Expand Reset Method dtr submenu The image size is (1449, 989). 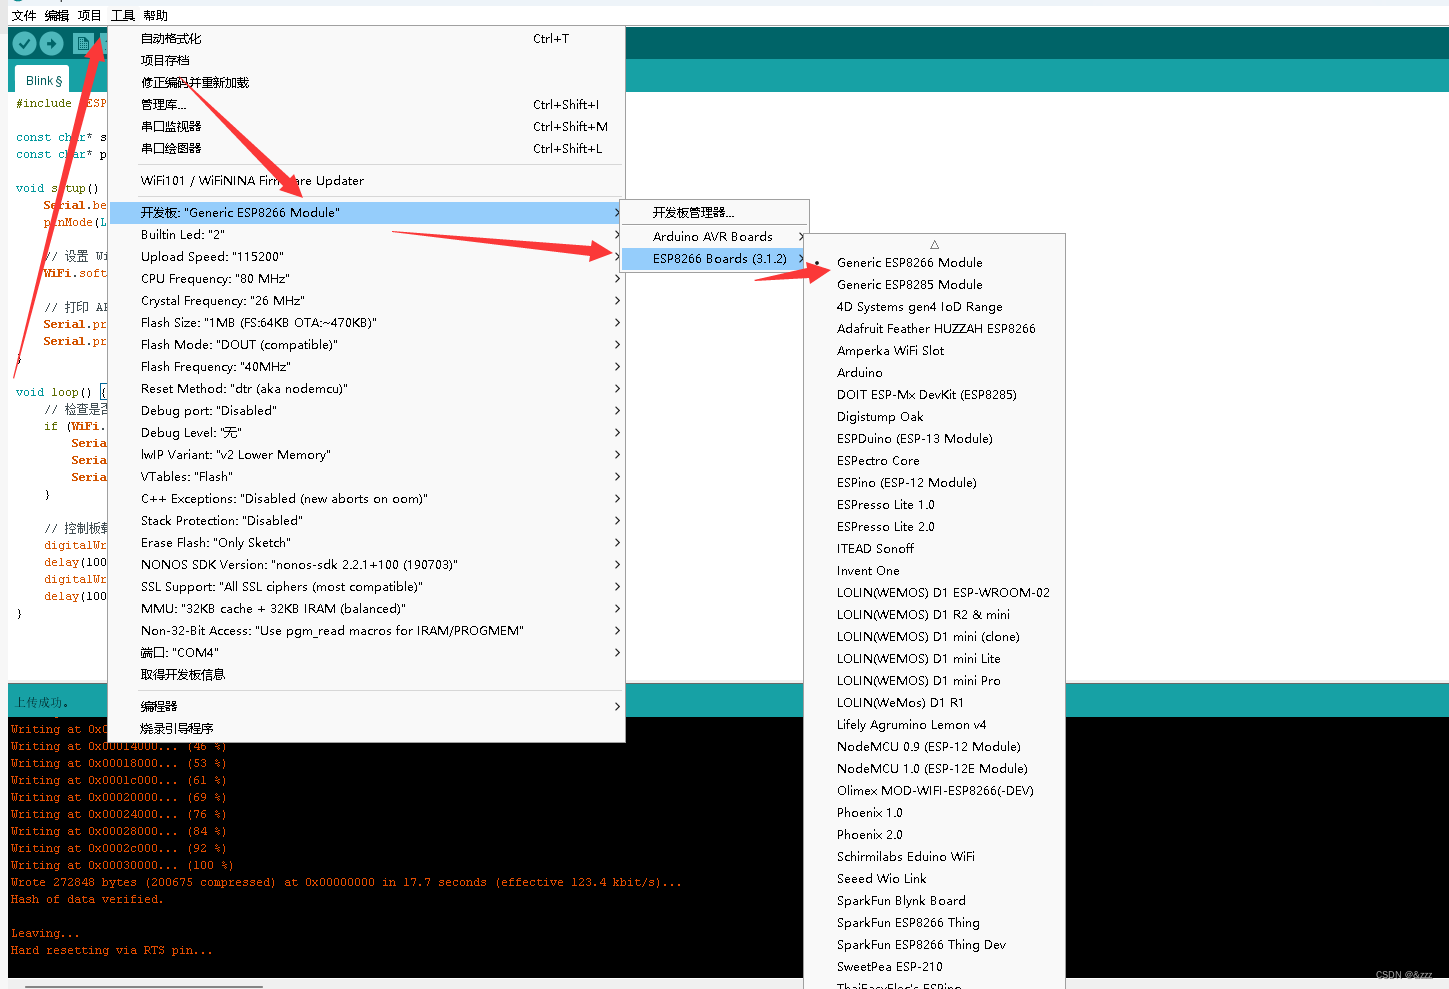tap(366, 388)
